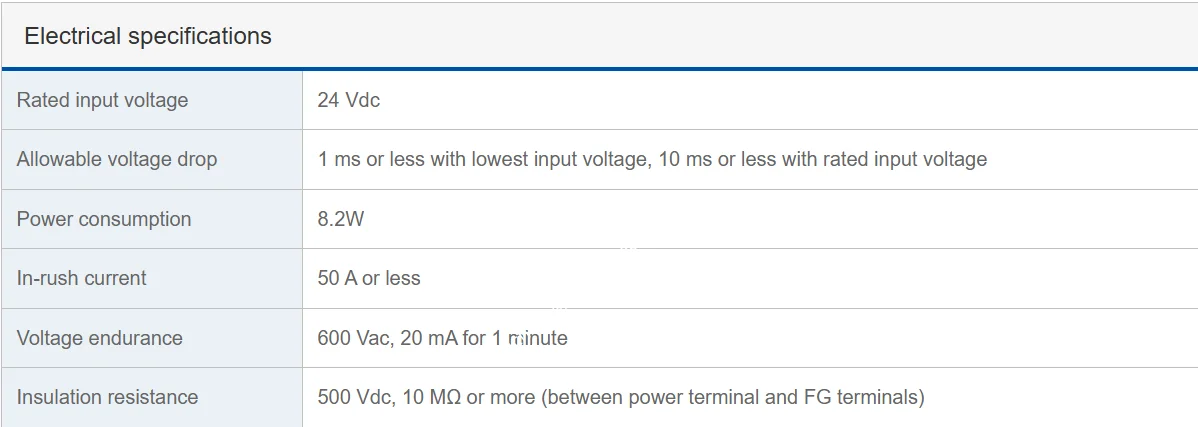Click the 20 mA current text

[x=428, y=338]
